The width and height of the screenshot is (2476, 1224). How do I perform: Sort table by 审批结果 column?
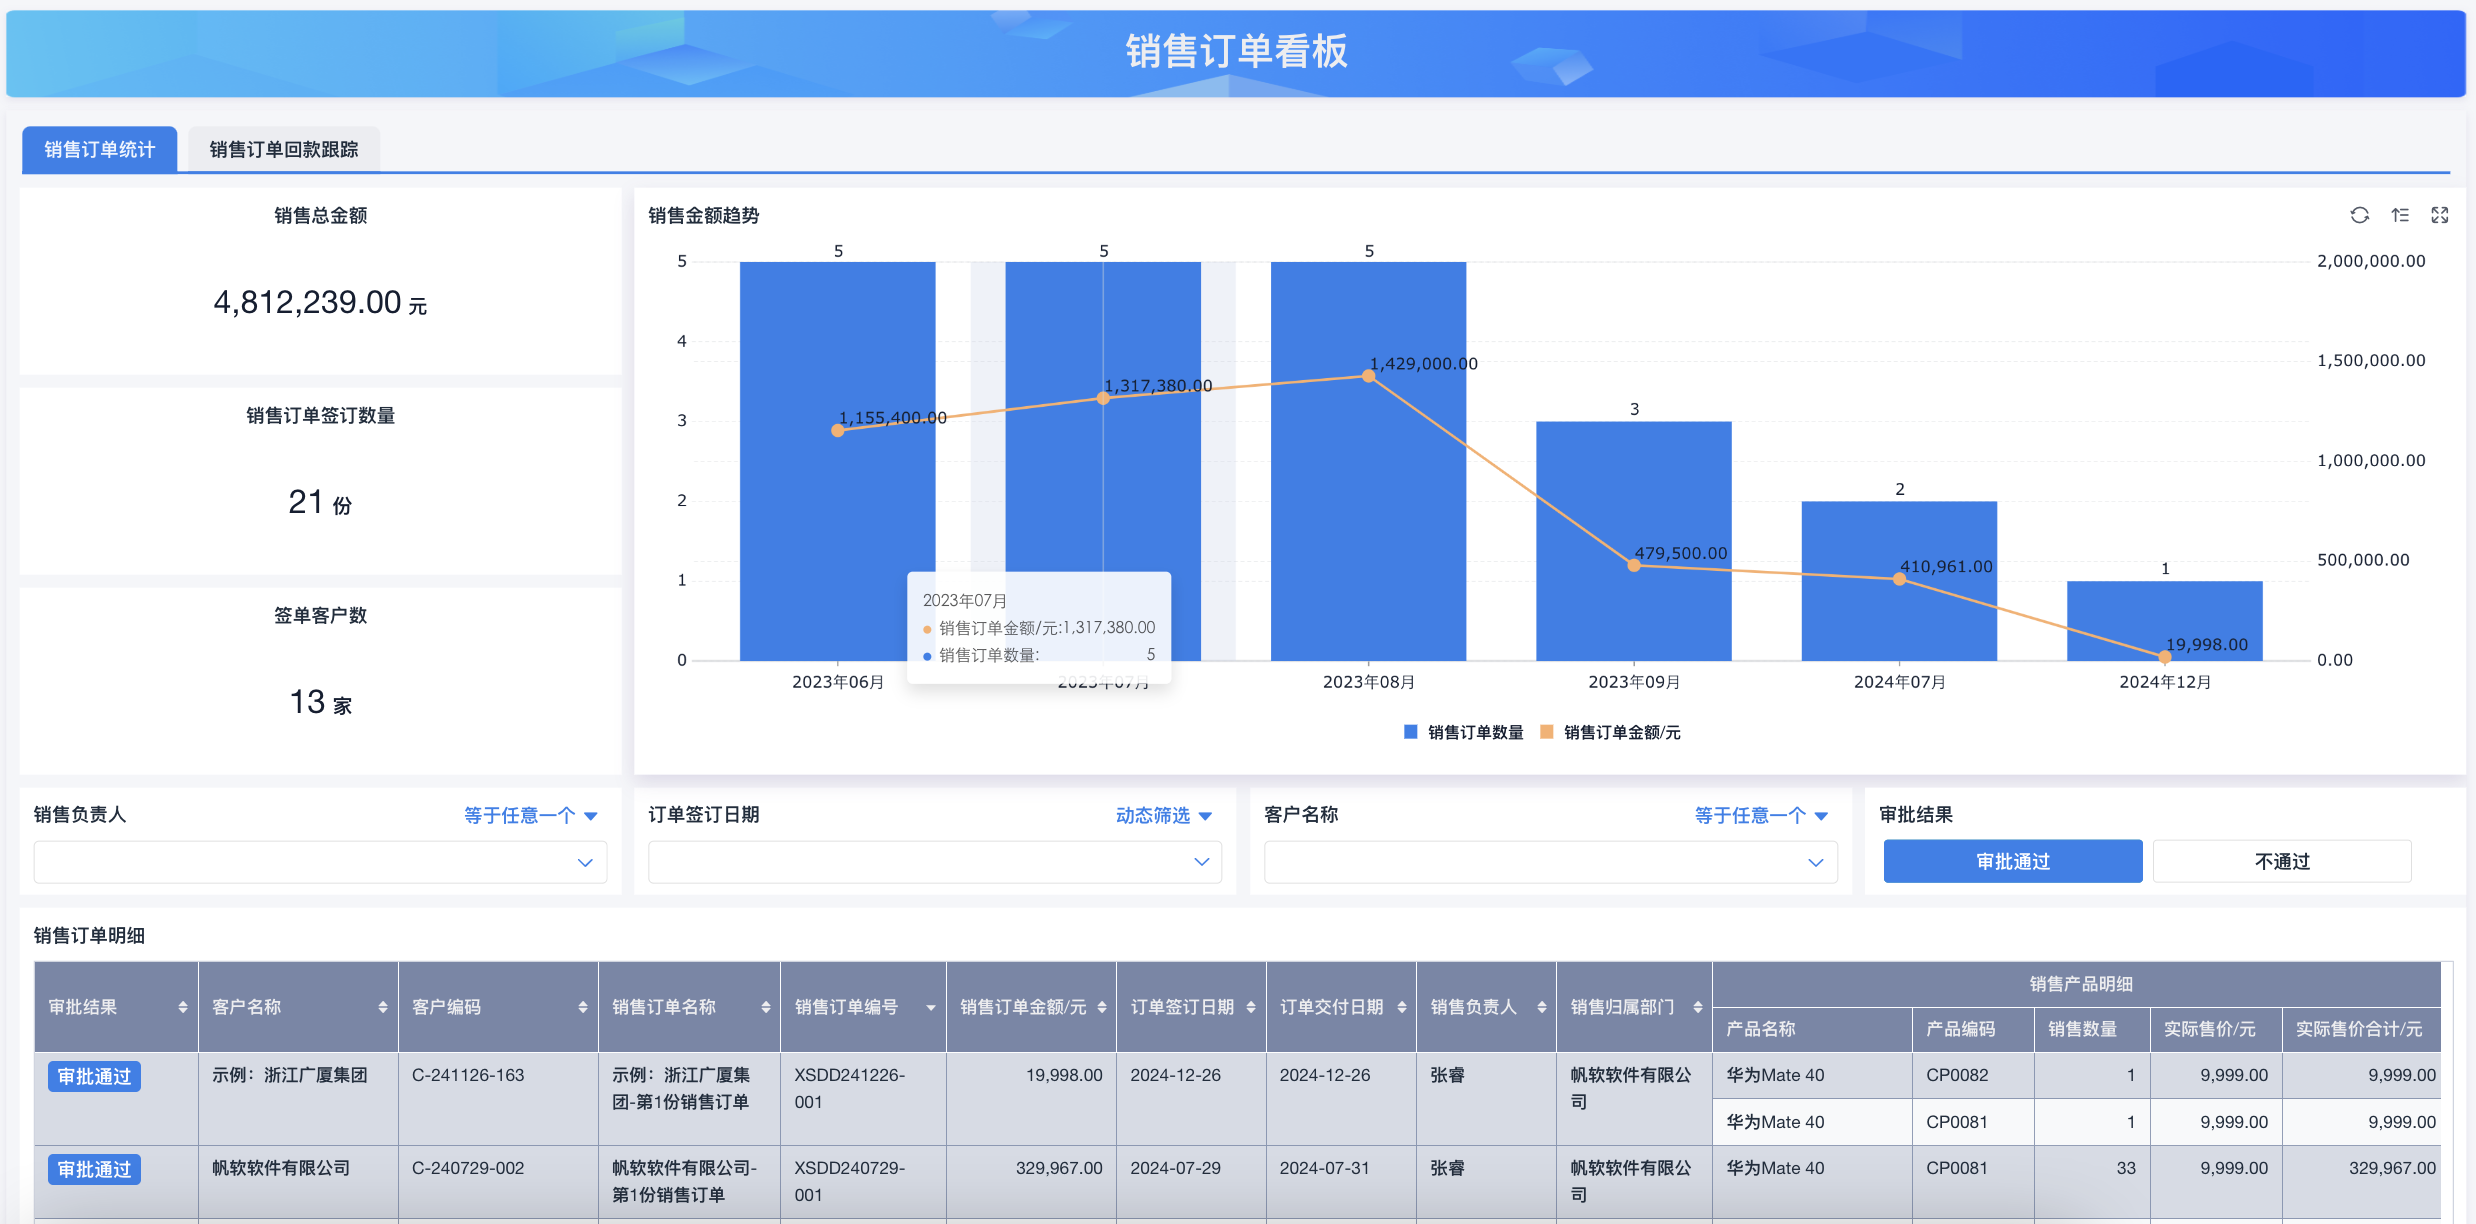[x=182, y=1007]
